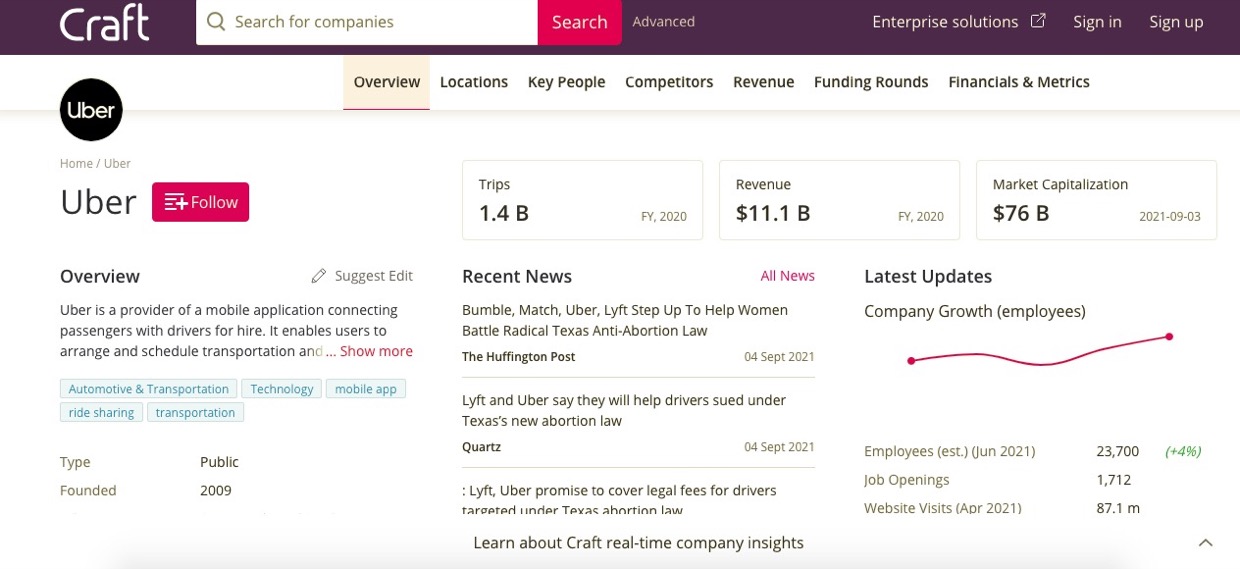Click The Huffington Post source name

click(519, 357)
